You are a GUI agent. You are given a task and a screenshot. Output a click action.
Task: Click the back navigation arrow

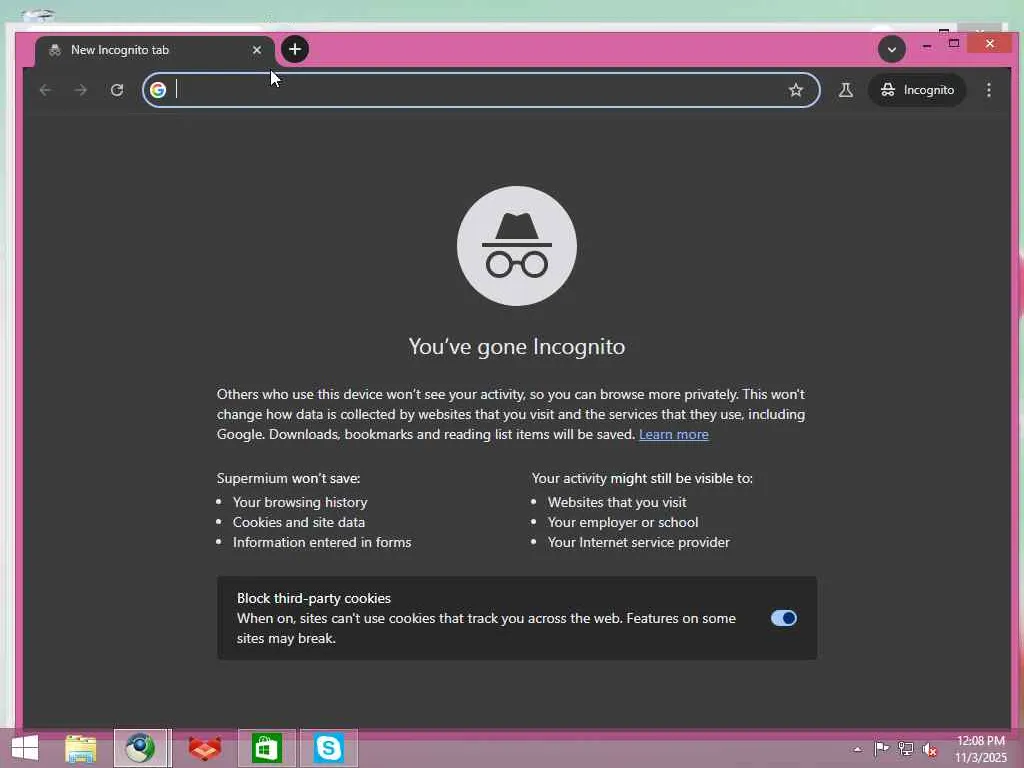pos(45,90)
